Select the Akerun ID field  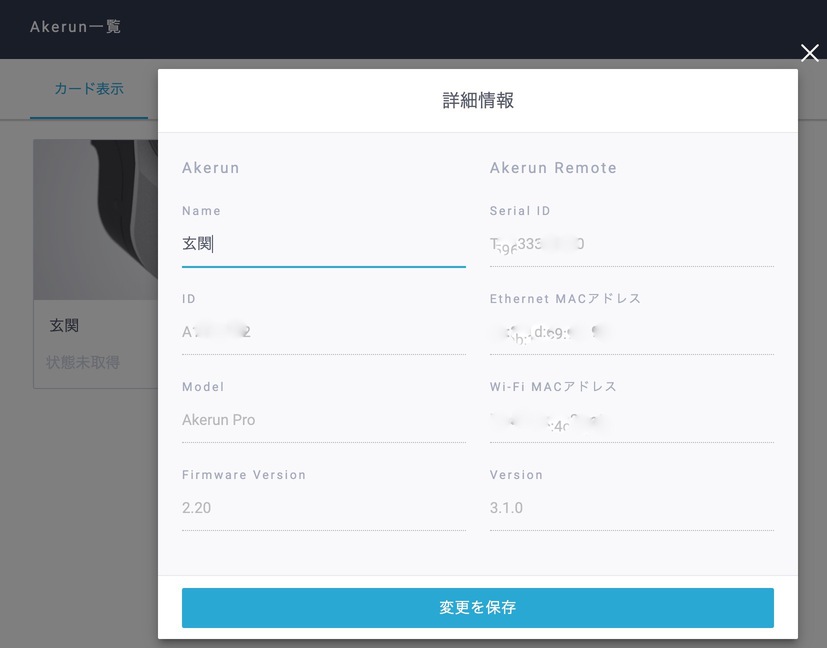click(323, 332)
